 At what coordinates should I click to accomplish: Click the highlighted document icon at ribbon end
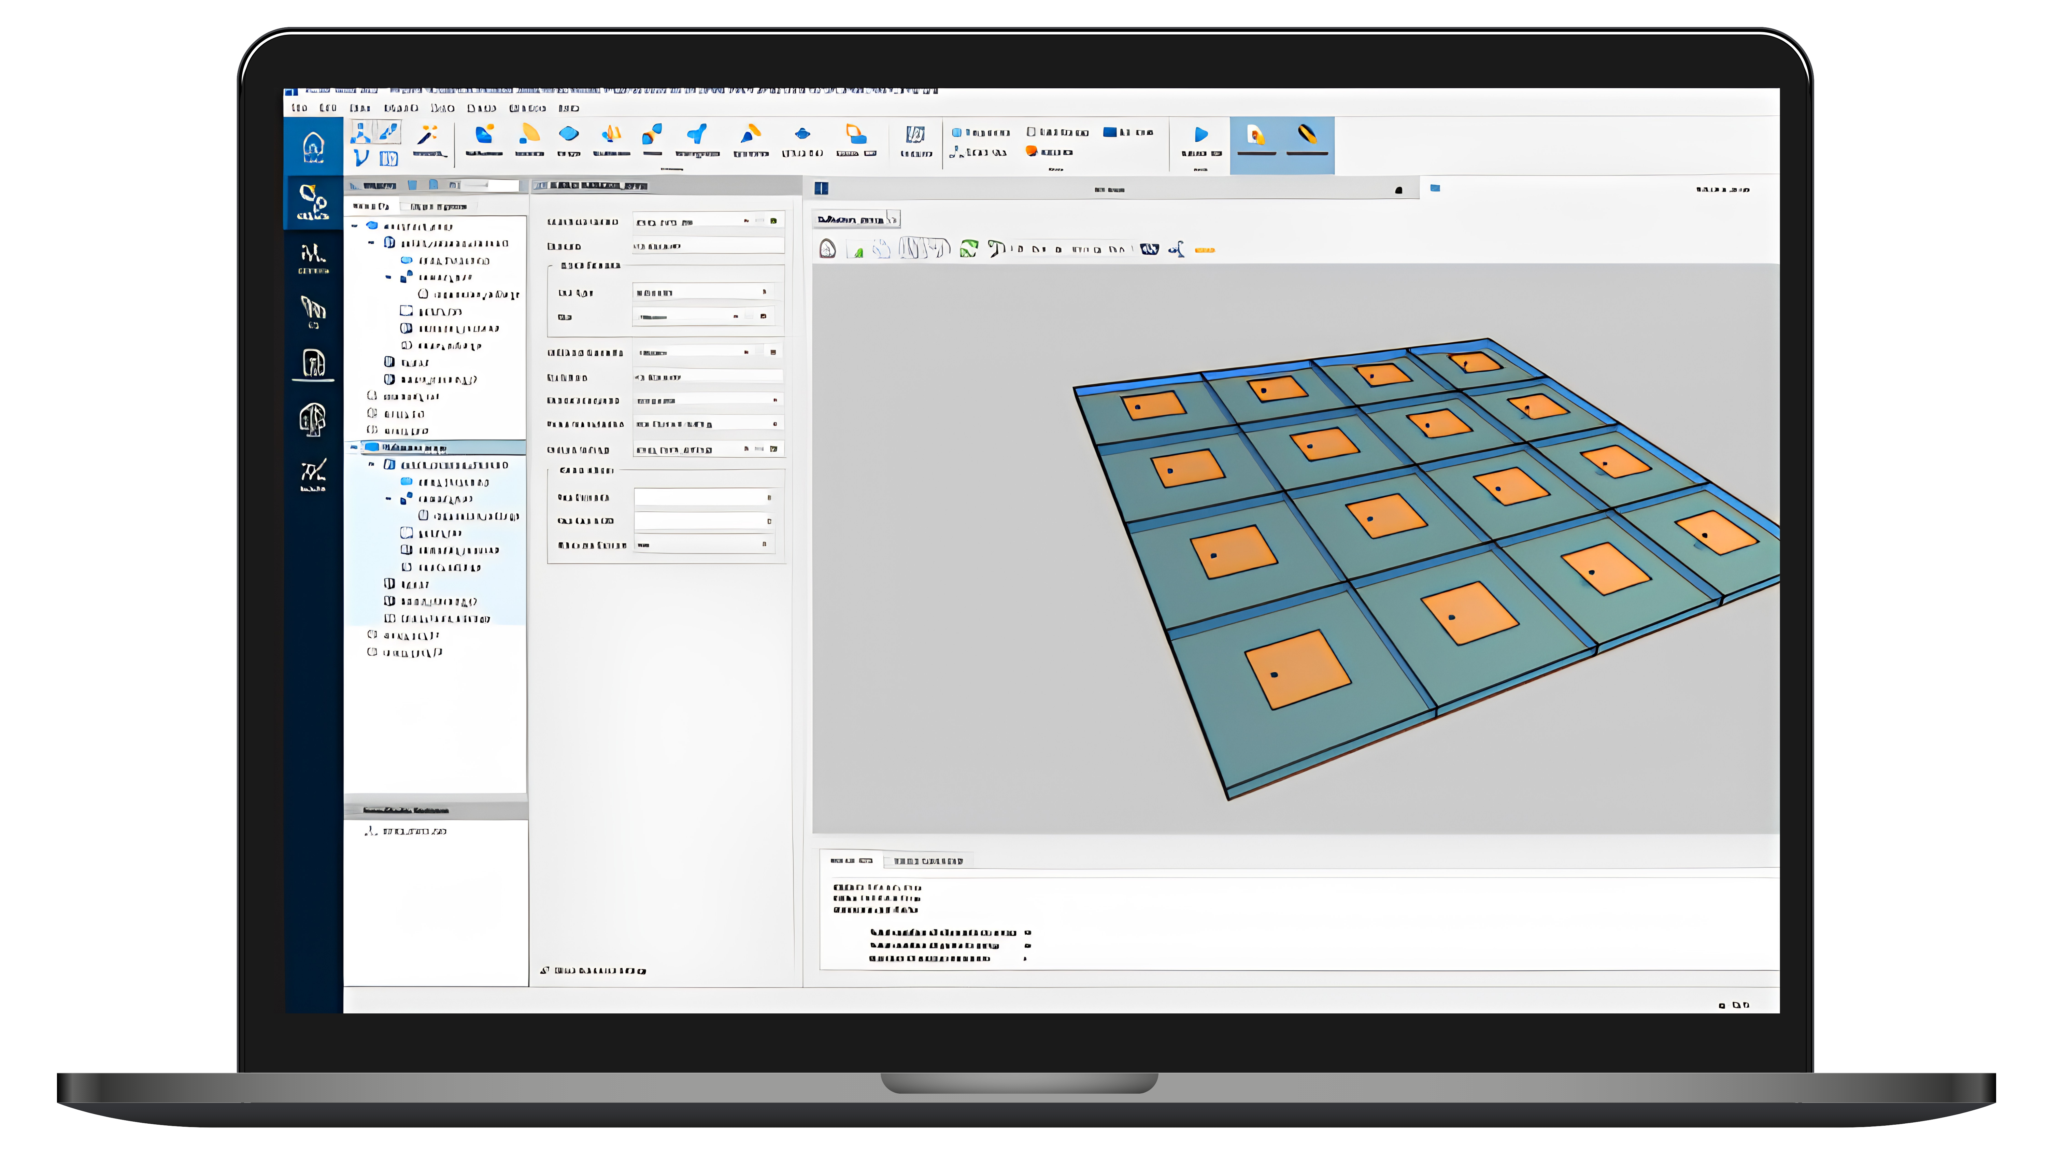pyautogui.click(x=1256, y=135)
